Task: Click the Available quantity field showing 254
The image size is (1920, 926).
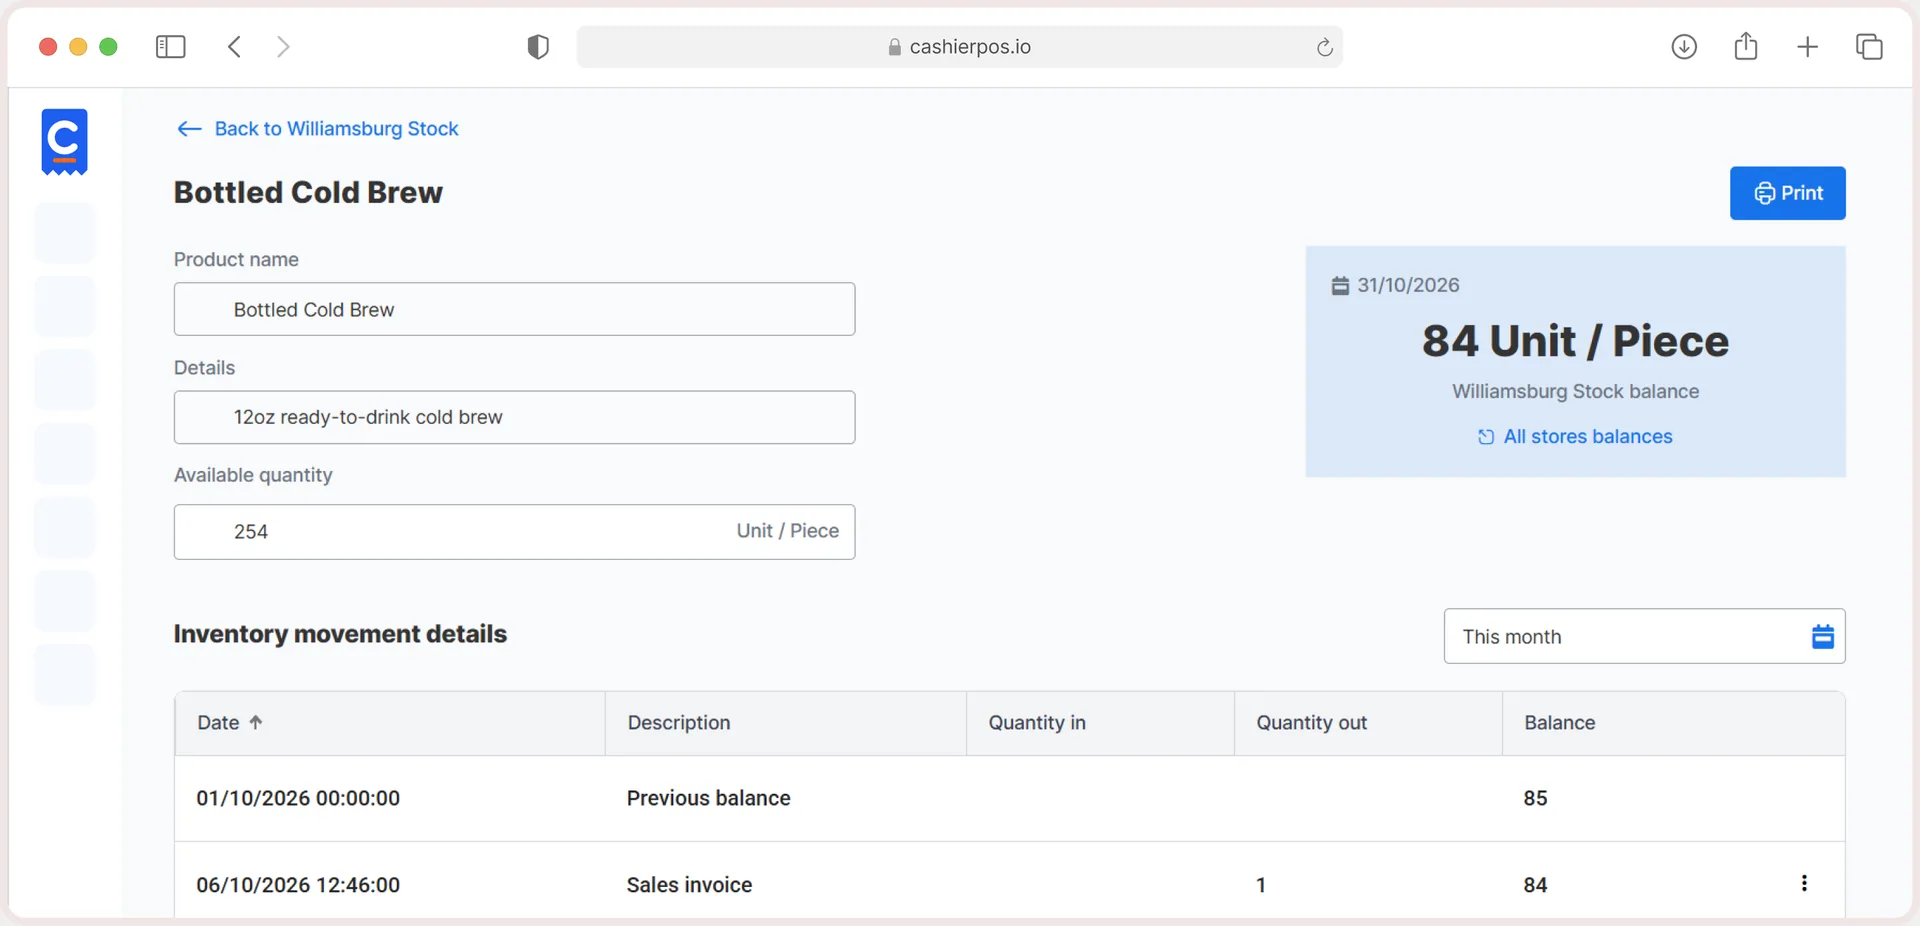Action: (514, 532)
